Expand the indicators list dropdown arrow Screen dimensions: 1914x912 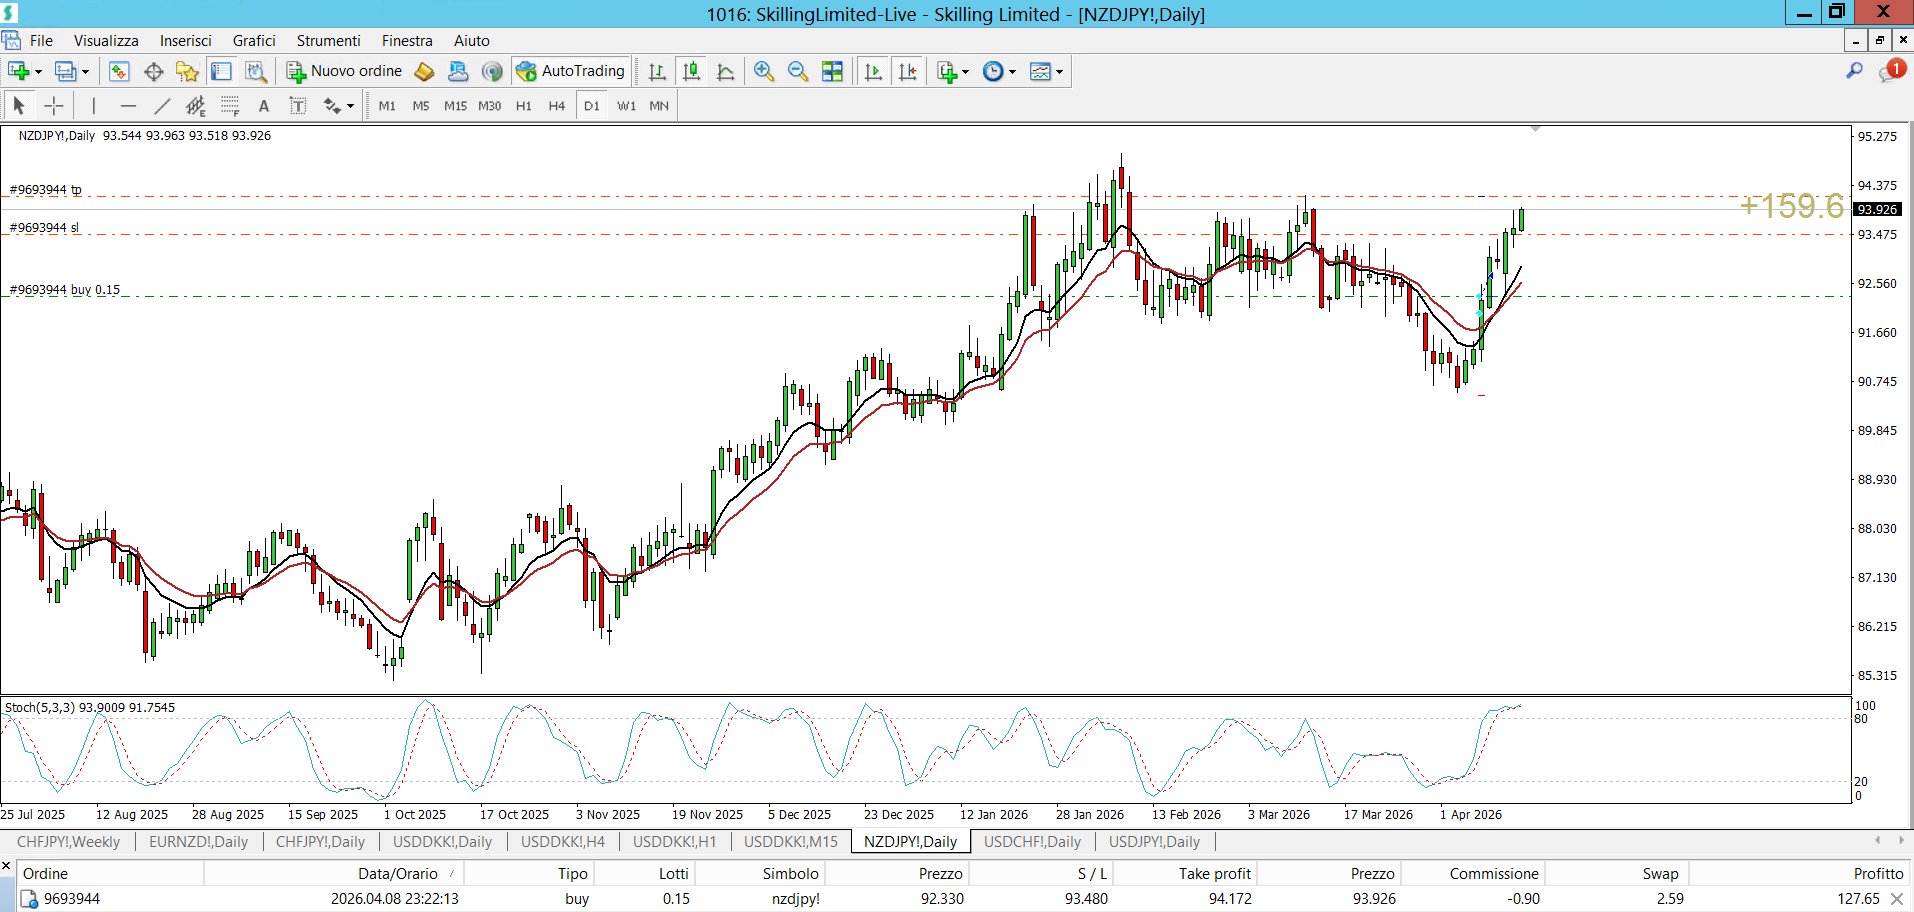tap(965, 72)
